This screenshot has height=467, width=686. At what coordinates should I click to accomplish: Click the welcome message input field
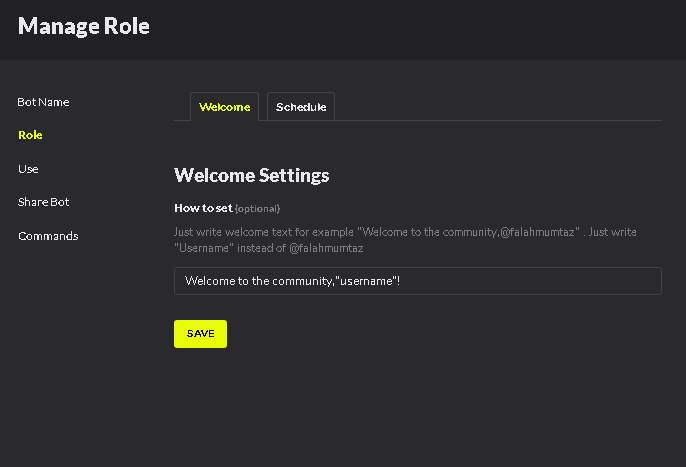coord(418,281)
